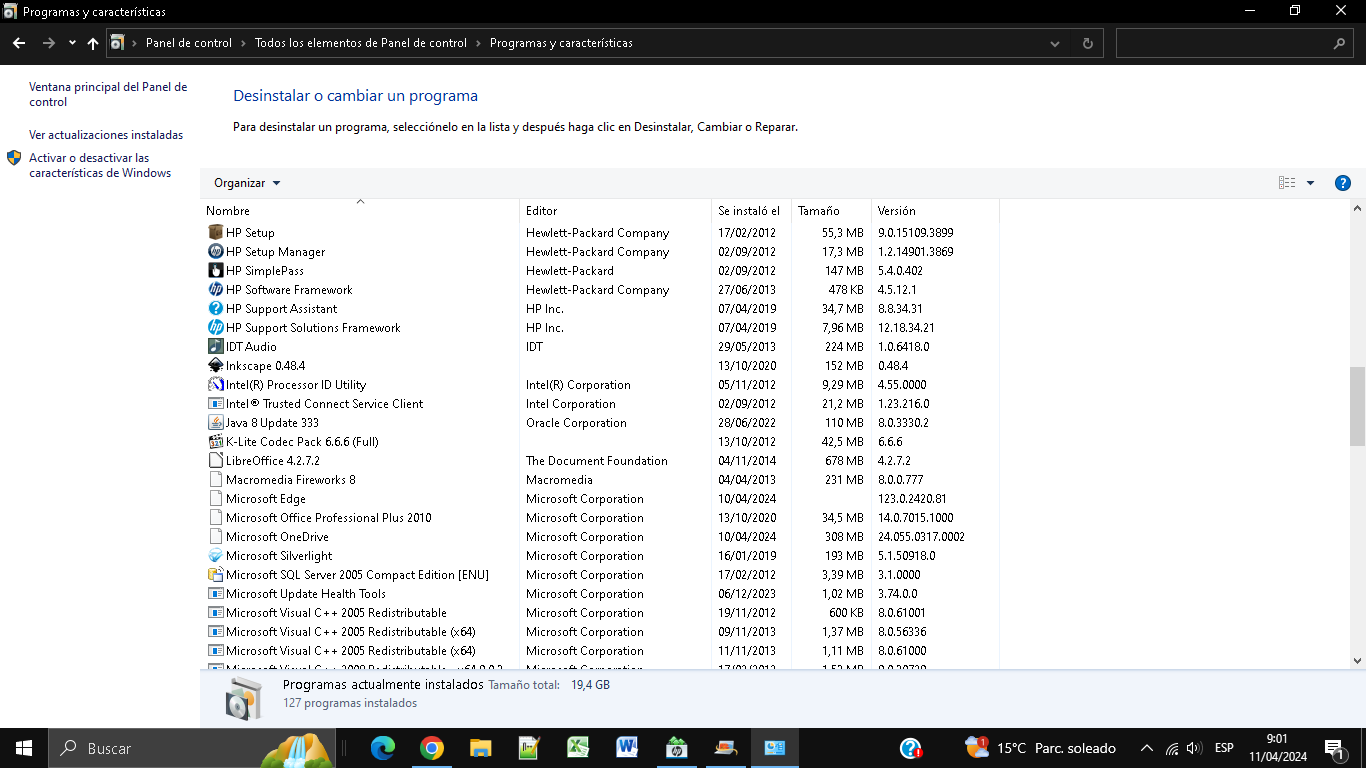The width and height of the screenshot is (1366, 768).
Task: Open the notification center icon
Action: coord(1335,748)
